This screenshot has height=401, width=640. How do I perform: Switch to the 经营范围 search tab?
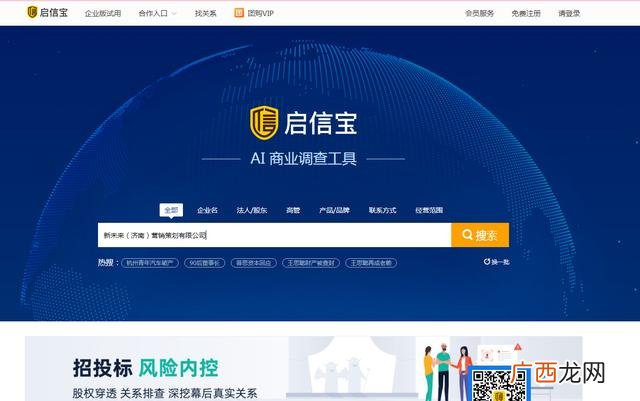click(x=429, y=210)
